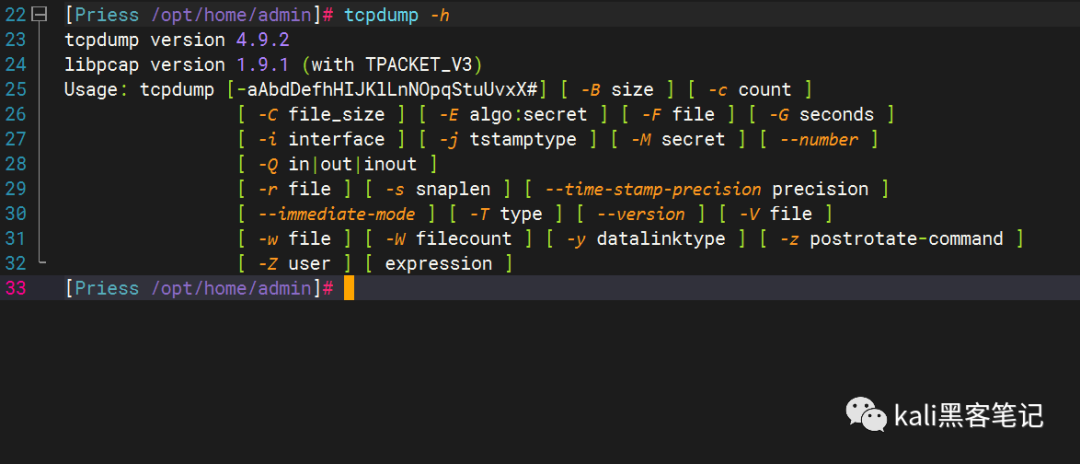The image size is (1080, 464).
Task: Click the text 'postrotate-command'
Action: point(906,239)
